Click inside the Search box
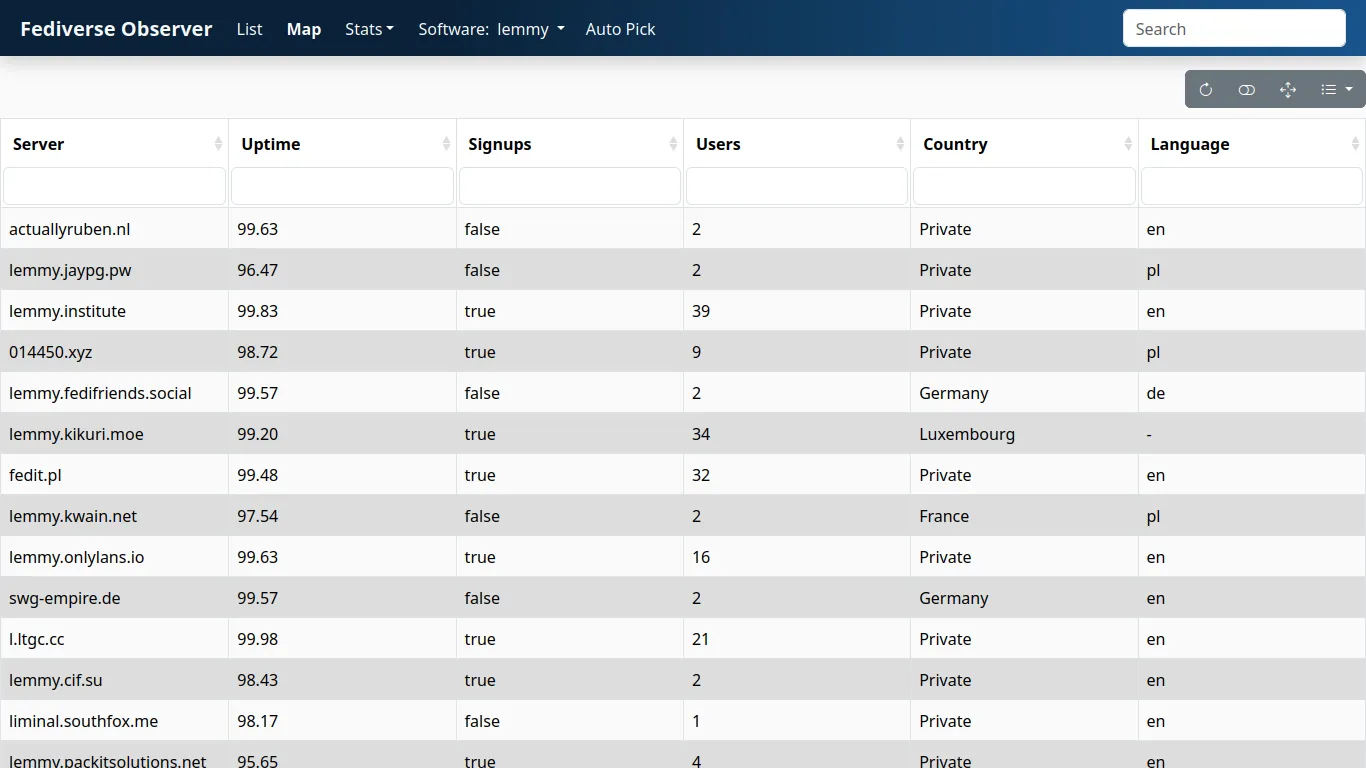1366x768 pixels. (x=1233, y=28)
